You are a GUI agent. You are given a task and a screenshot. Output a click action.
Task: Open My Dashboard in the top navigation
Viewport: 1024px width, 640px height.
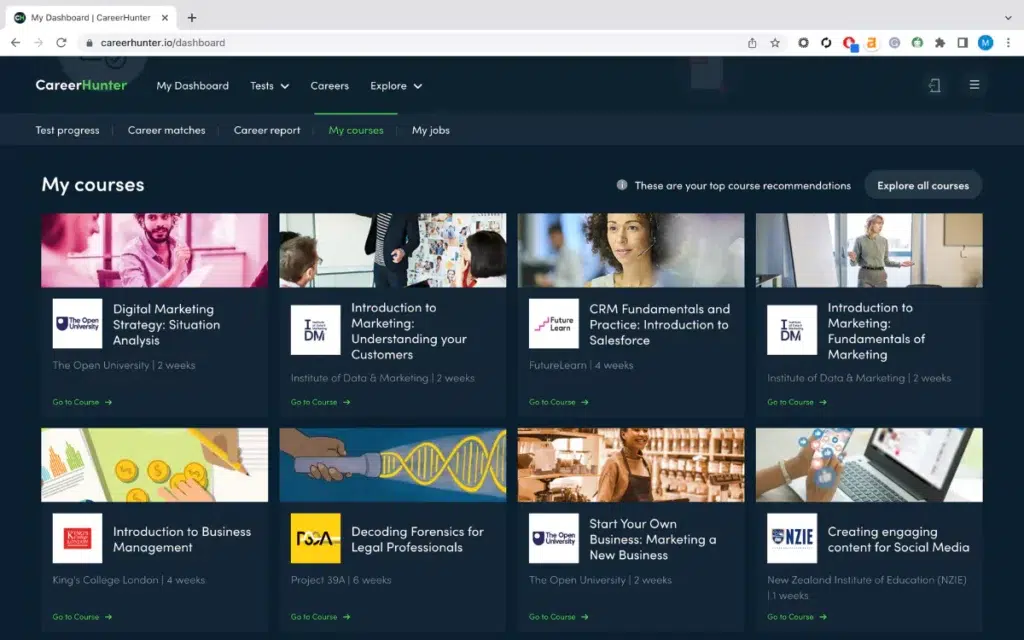[193, 86]
